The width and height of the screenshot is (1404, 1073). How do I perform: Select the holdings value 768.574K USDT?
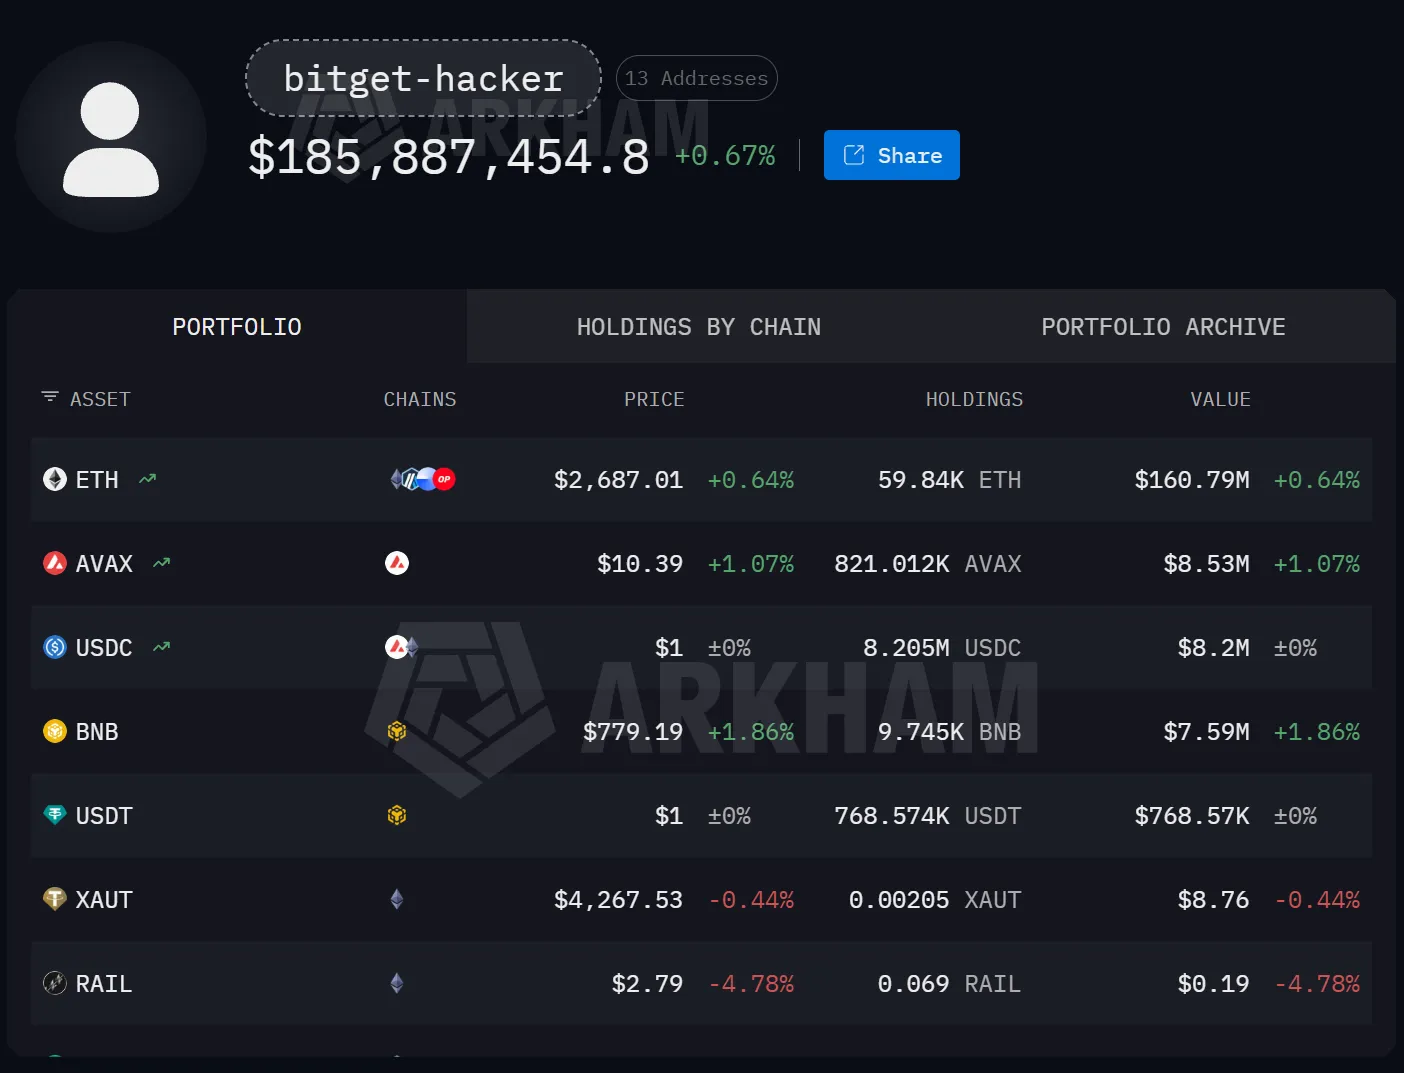coord(928,816)
